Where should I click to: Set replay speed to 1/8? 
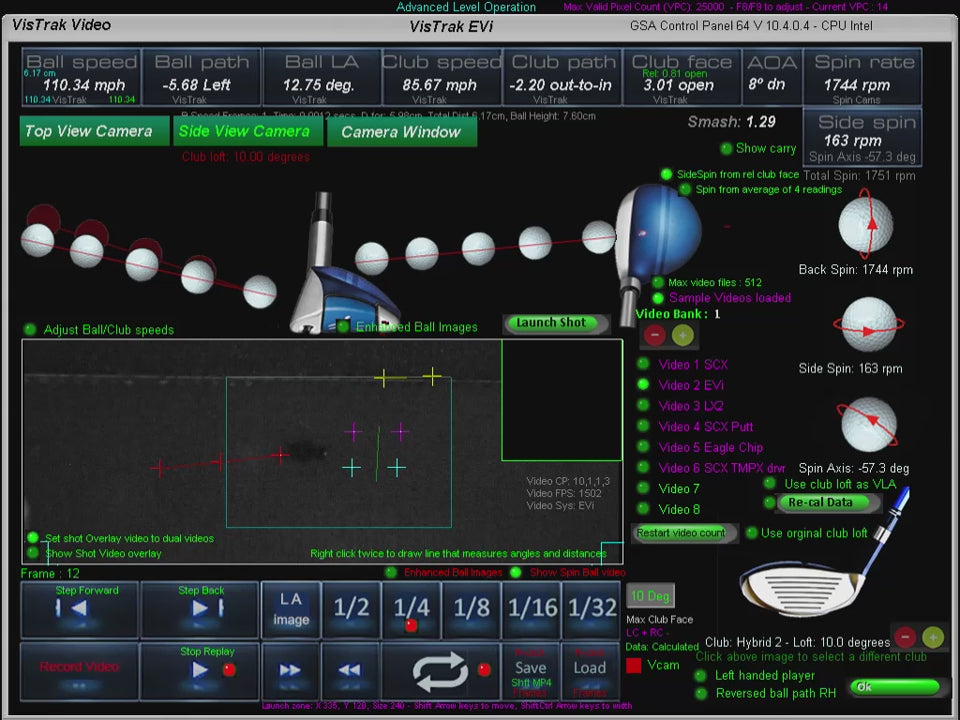[x=471, y=609]
